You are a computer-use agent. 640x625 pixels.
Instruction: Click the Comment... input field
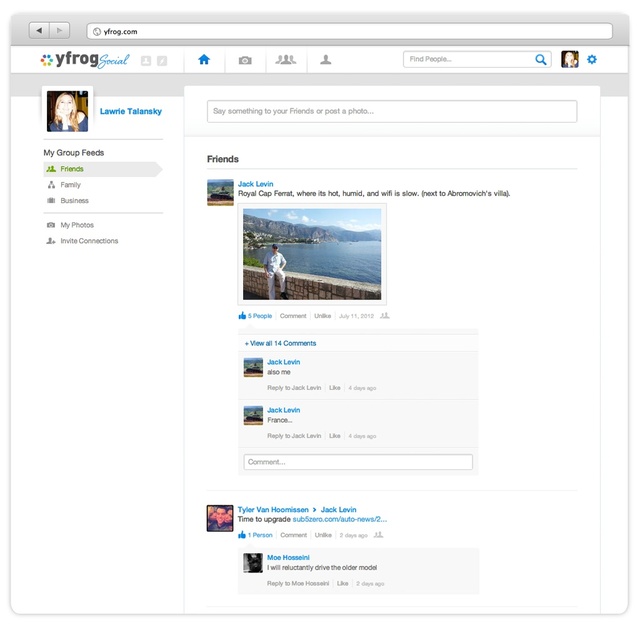(358, 462)
